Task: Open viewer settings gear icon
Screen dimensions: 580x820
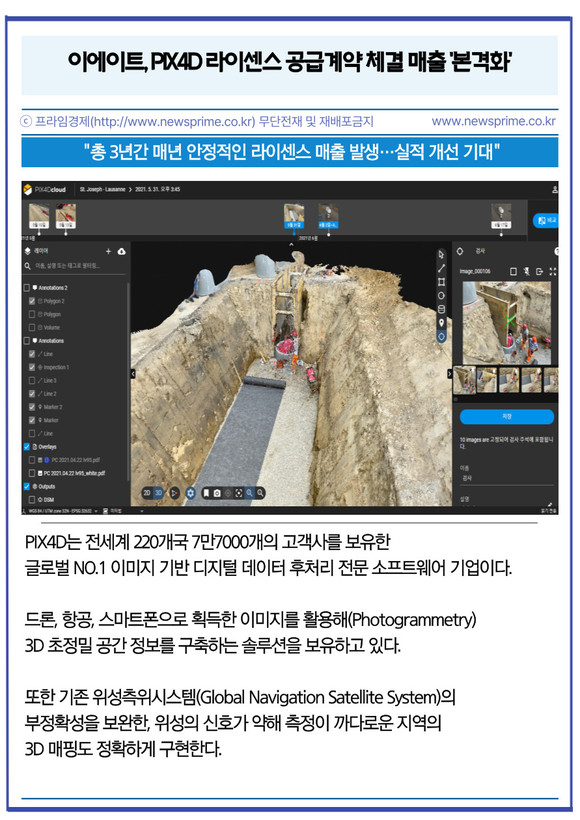Action: [190, 493]
